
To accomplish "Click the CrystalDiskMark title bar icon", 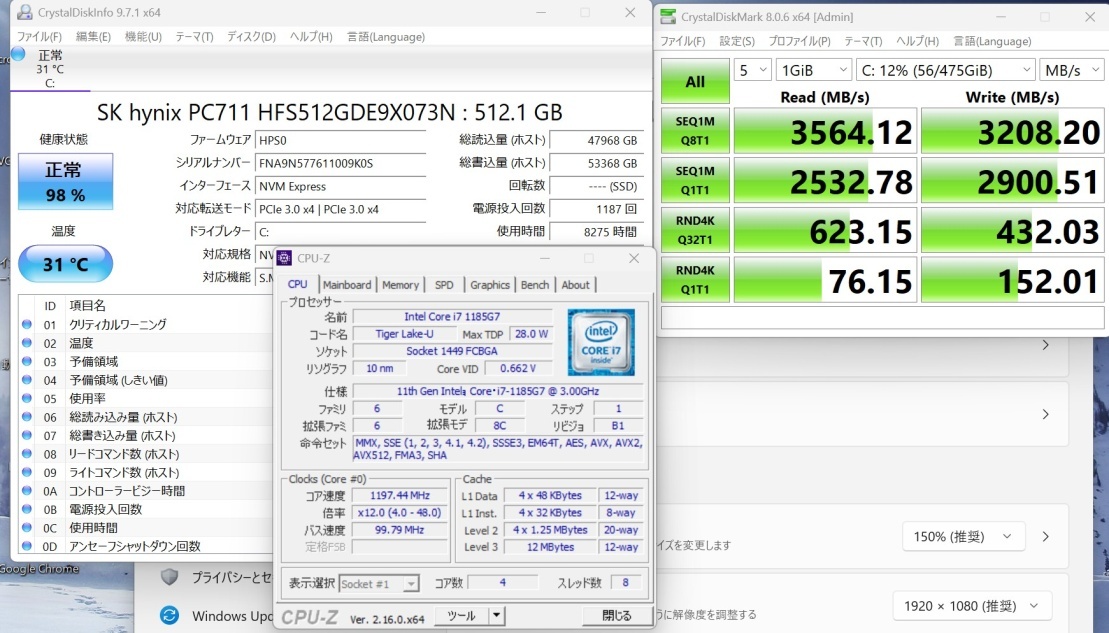I will click(x=668, y=17).
